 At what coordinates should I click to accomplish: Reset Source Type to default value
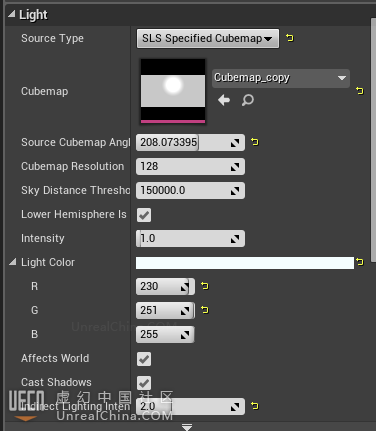point(290,38)
